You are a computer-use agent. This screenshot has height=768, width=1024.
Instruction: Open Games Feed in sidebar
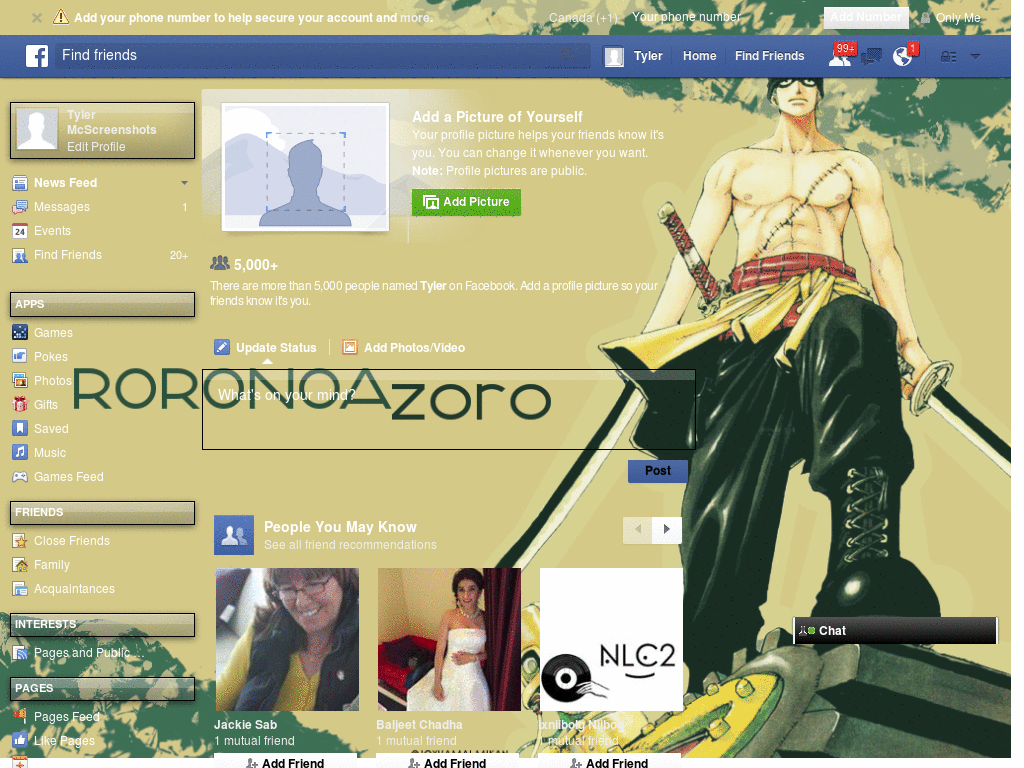(x=68, y=477)
